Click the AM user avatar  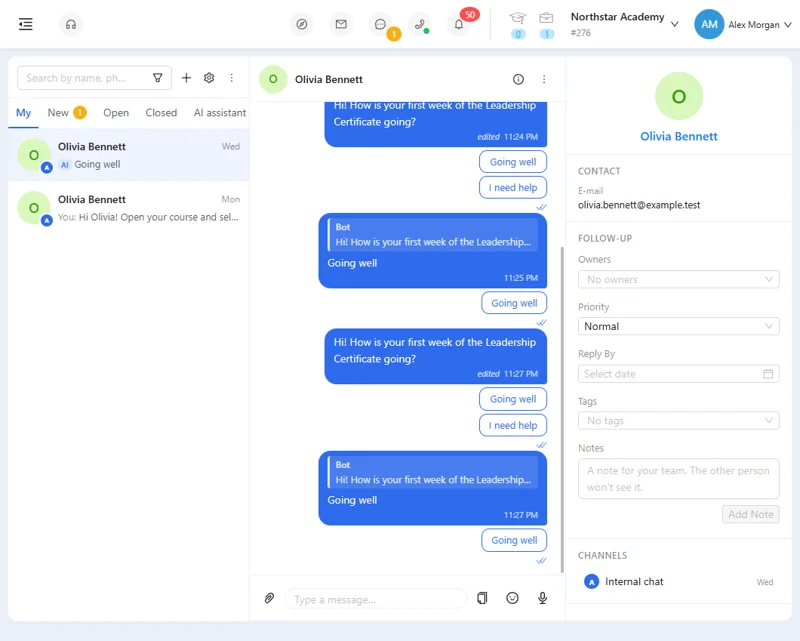coord(709,24)
